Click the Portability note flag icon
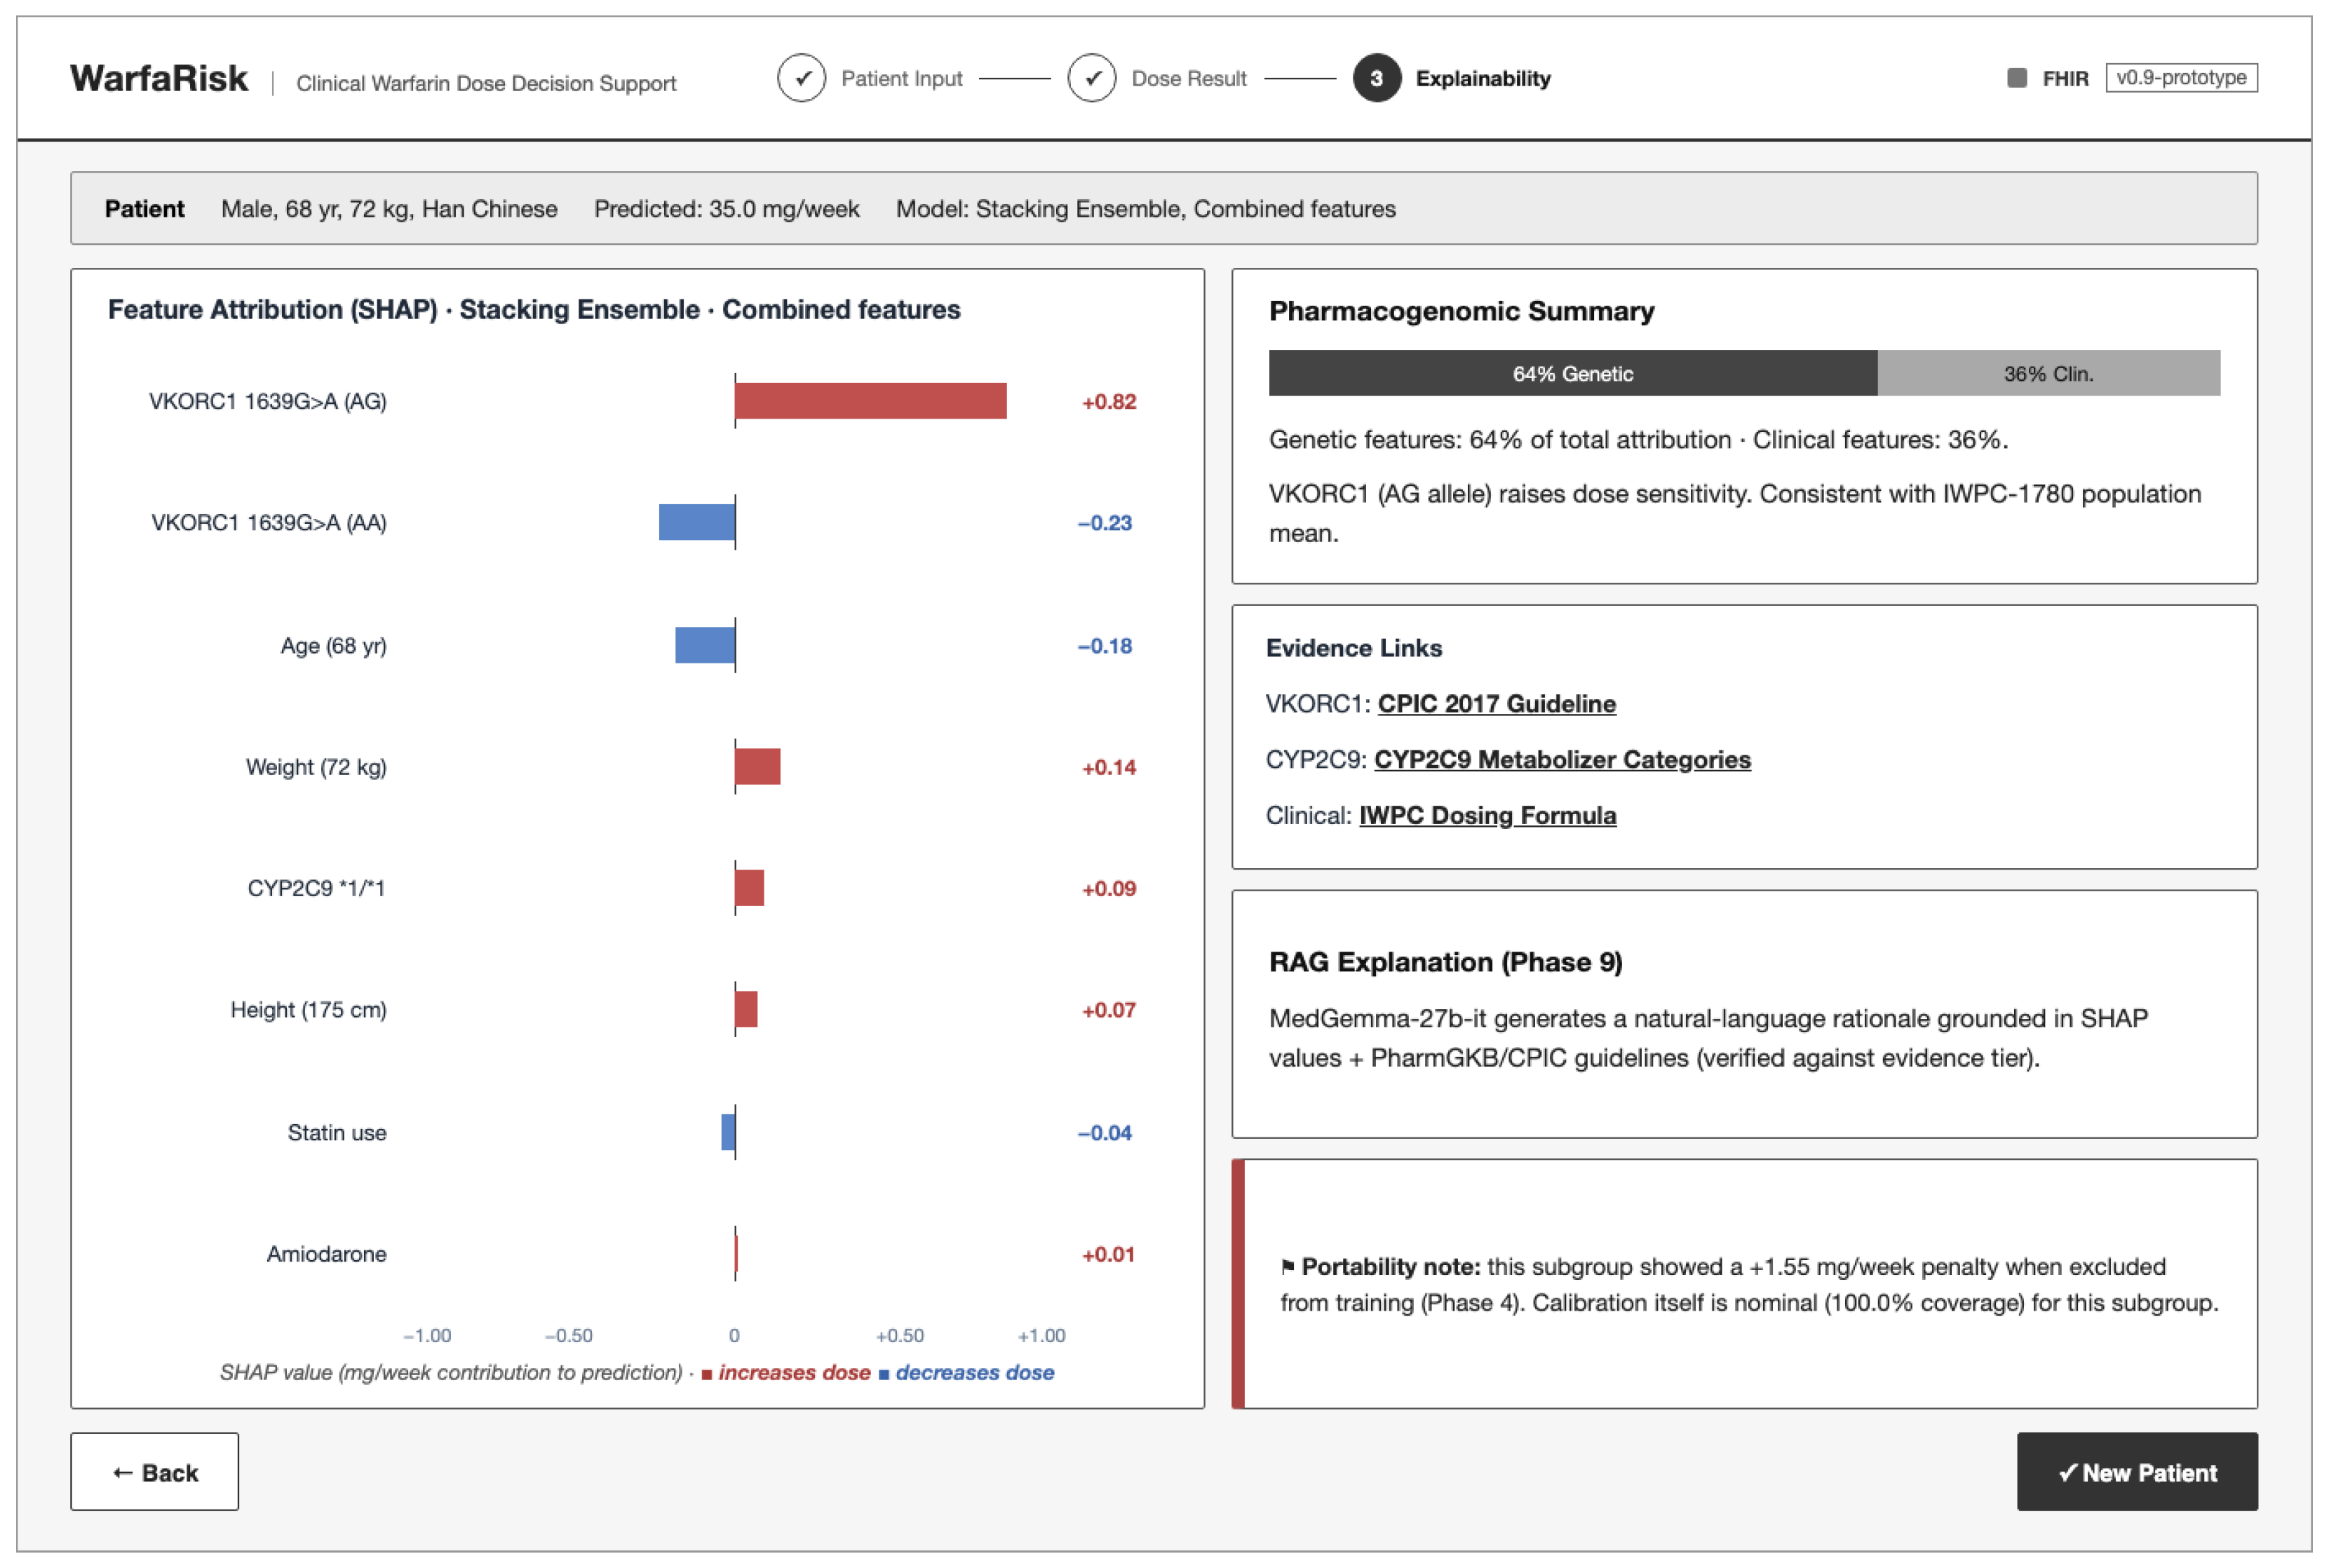 coord(1287,1267)
